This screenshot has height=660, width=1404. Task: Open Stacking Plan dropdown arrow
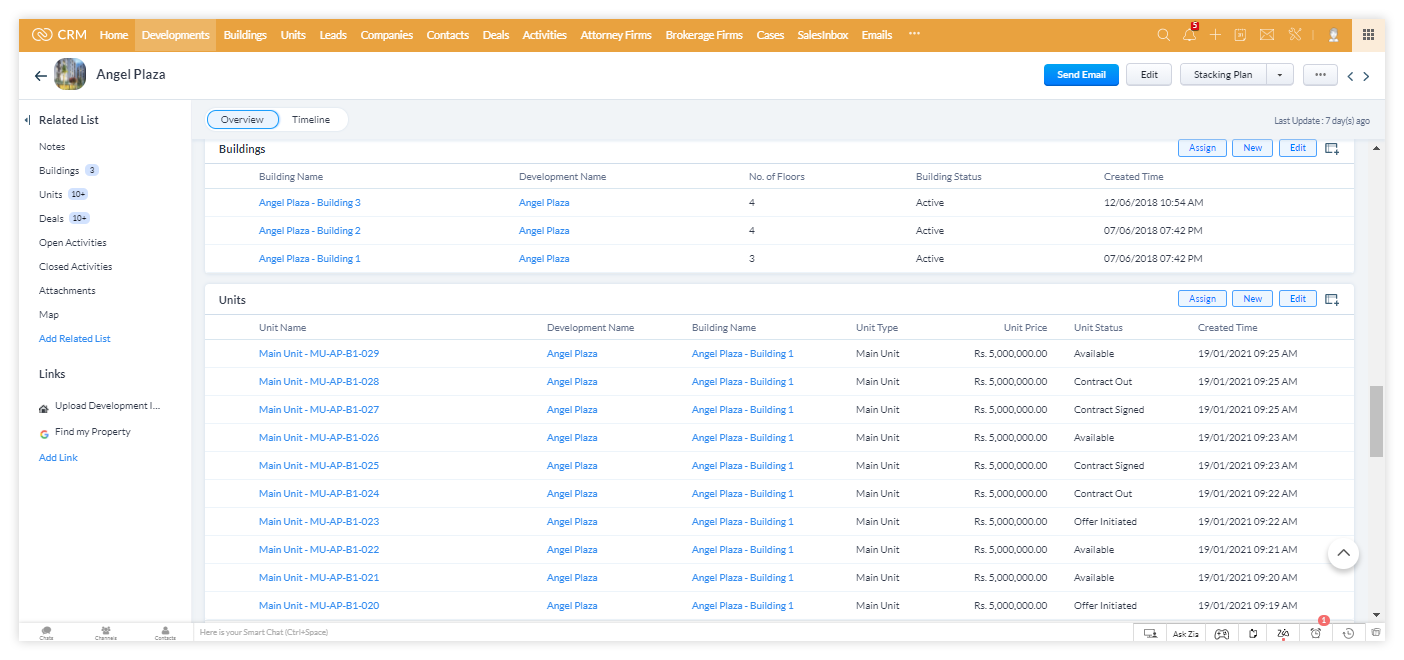1280,75
